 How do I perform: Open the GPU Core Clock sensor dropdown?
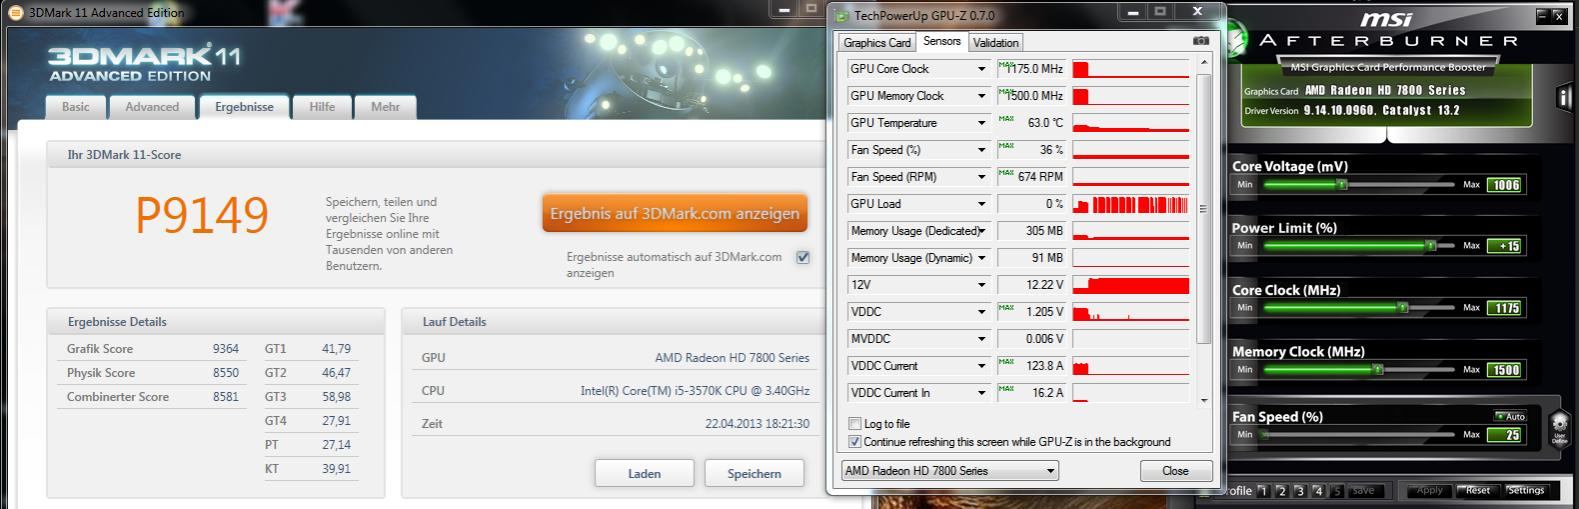click(981, 69)
